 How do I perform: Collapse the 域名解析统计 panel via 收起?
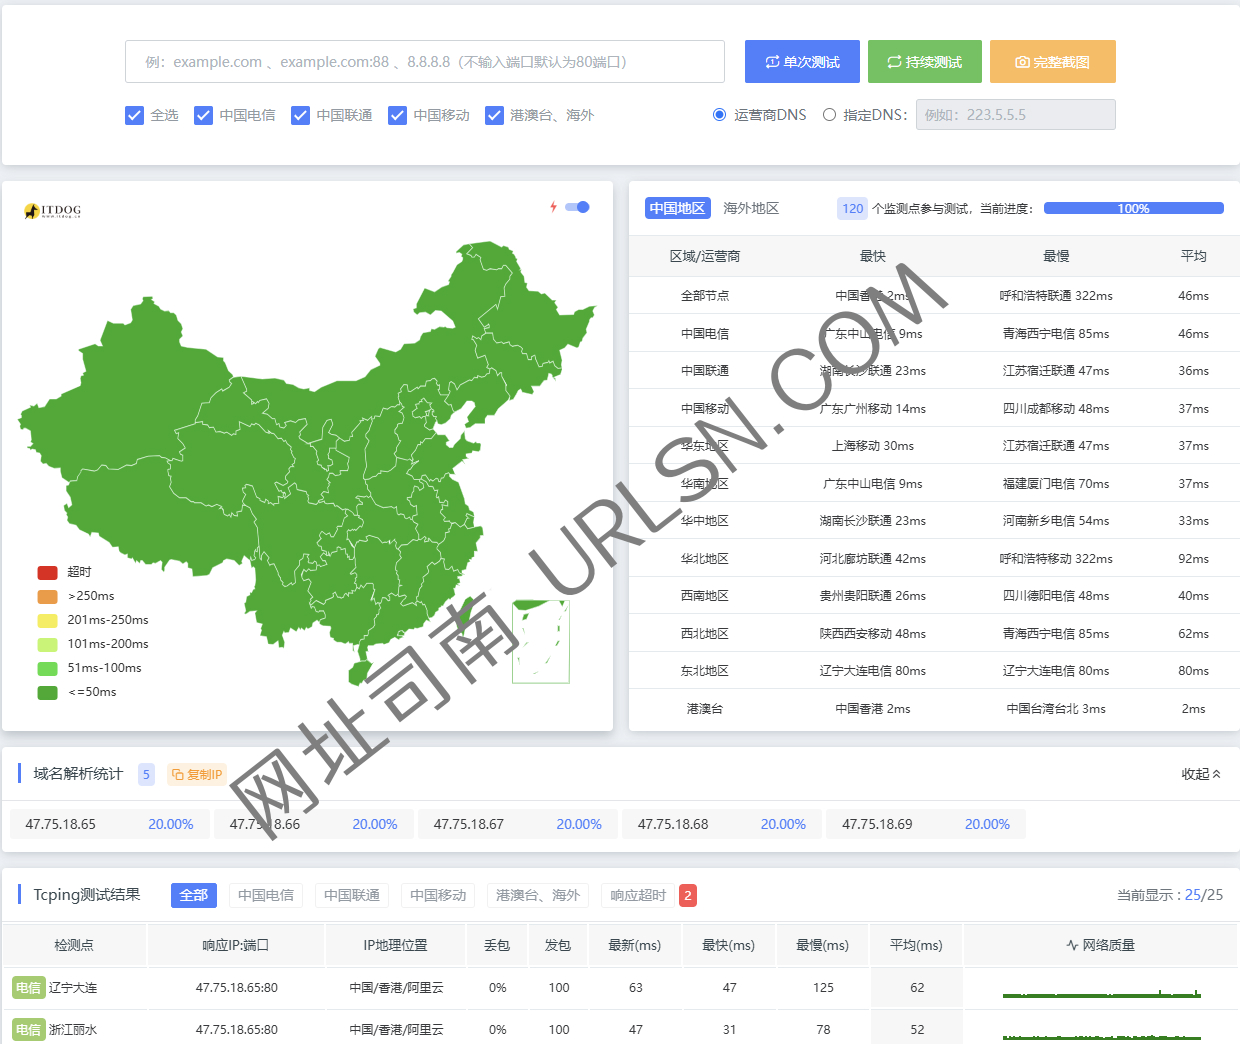point(1197,773)
